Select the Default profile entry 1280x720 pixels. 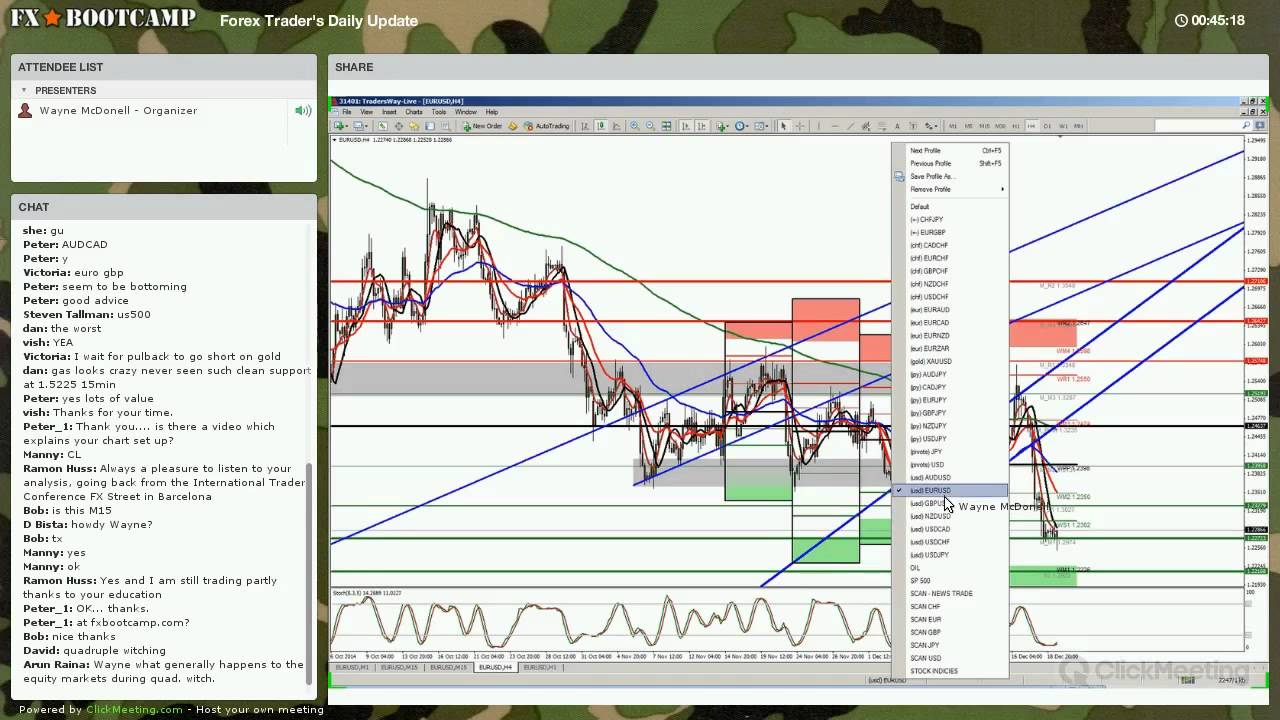point(950,207)
